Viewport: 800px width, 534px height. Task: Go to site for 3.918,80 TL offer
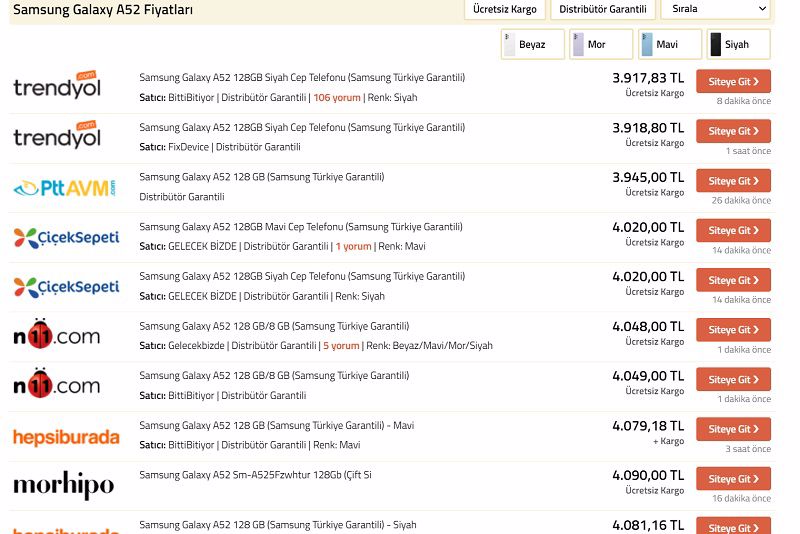(733, 131)
